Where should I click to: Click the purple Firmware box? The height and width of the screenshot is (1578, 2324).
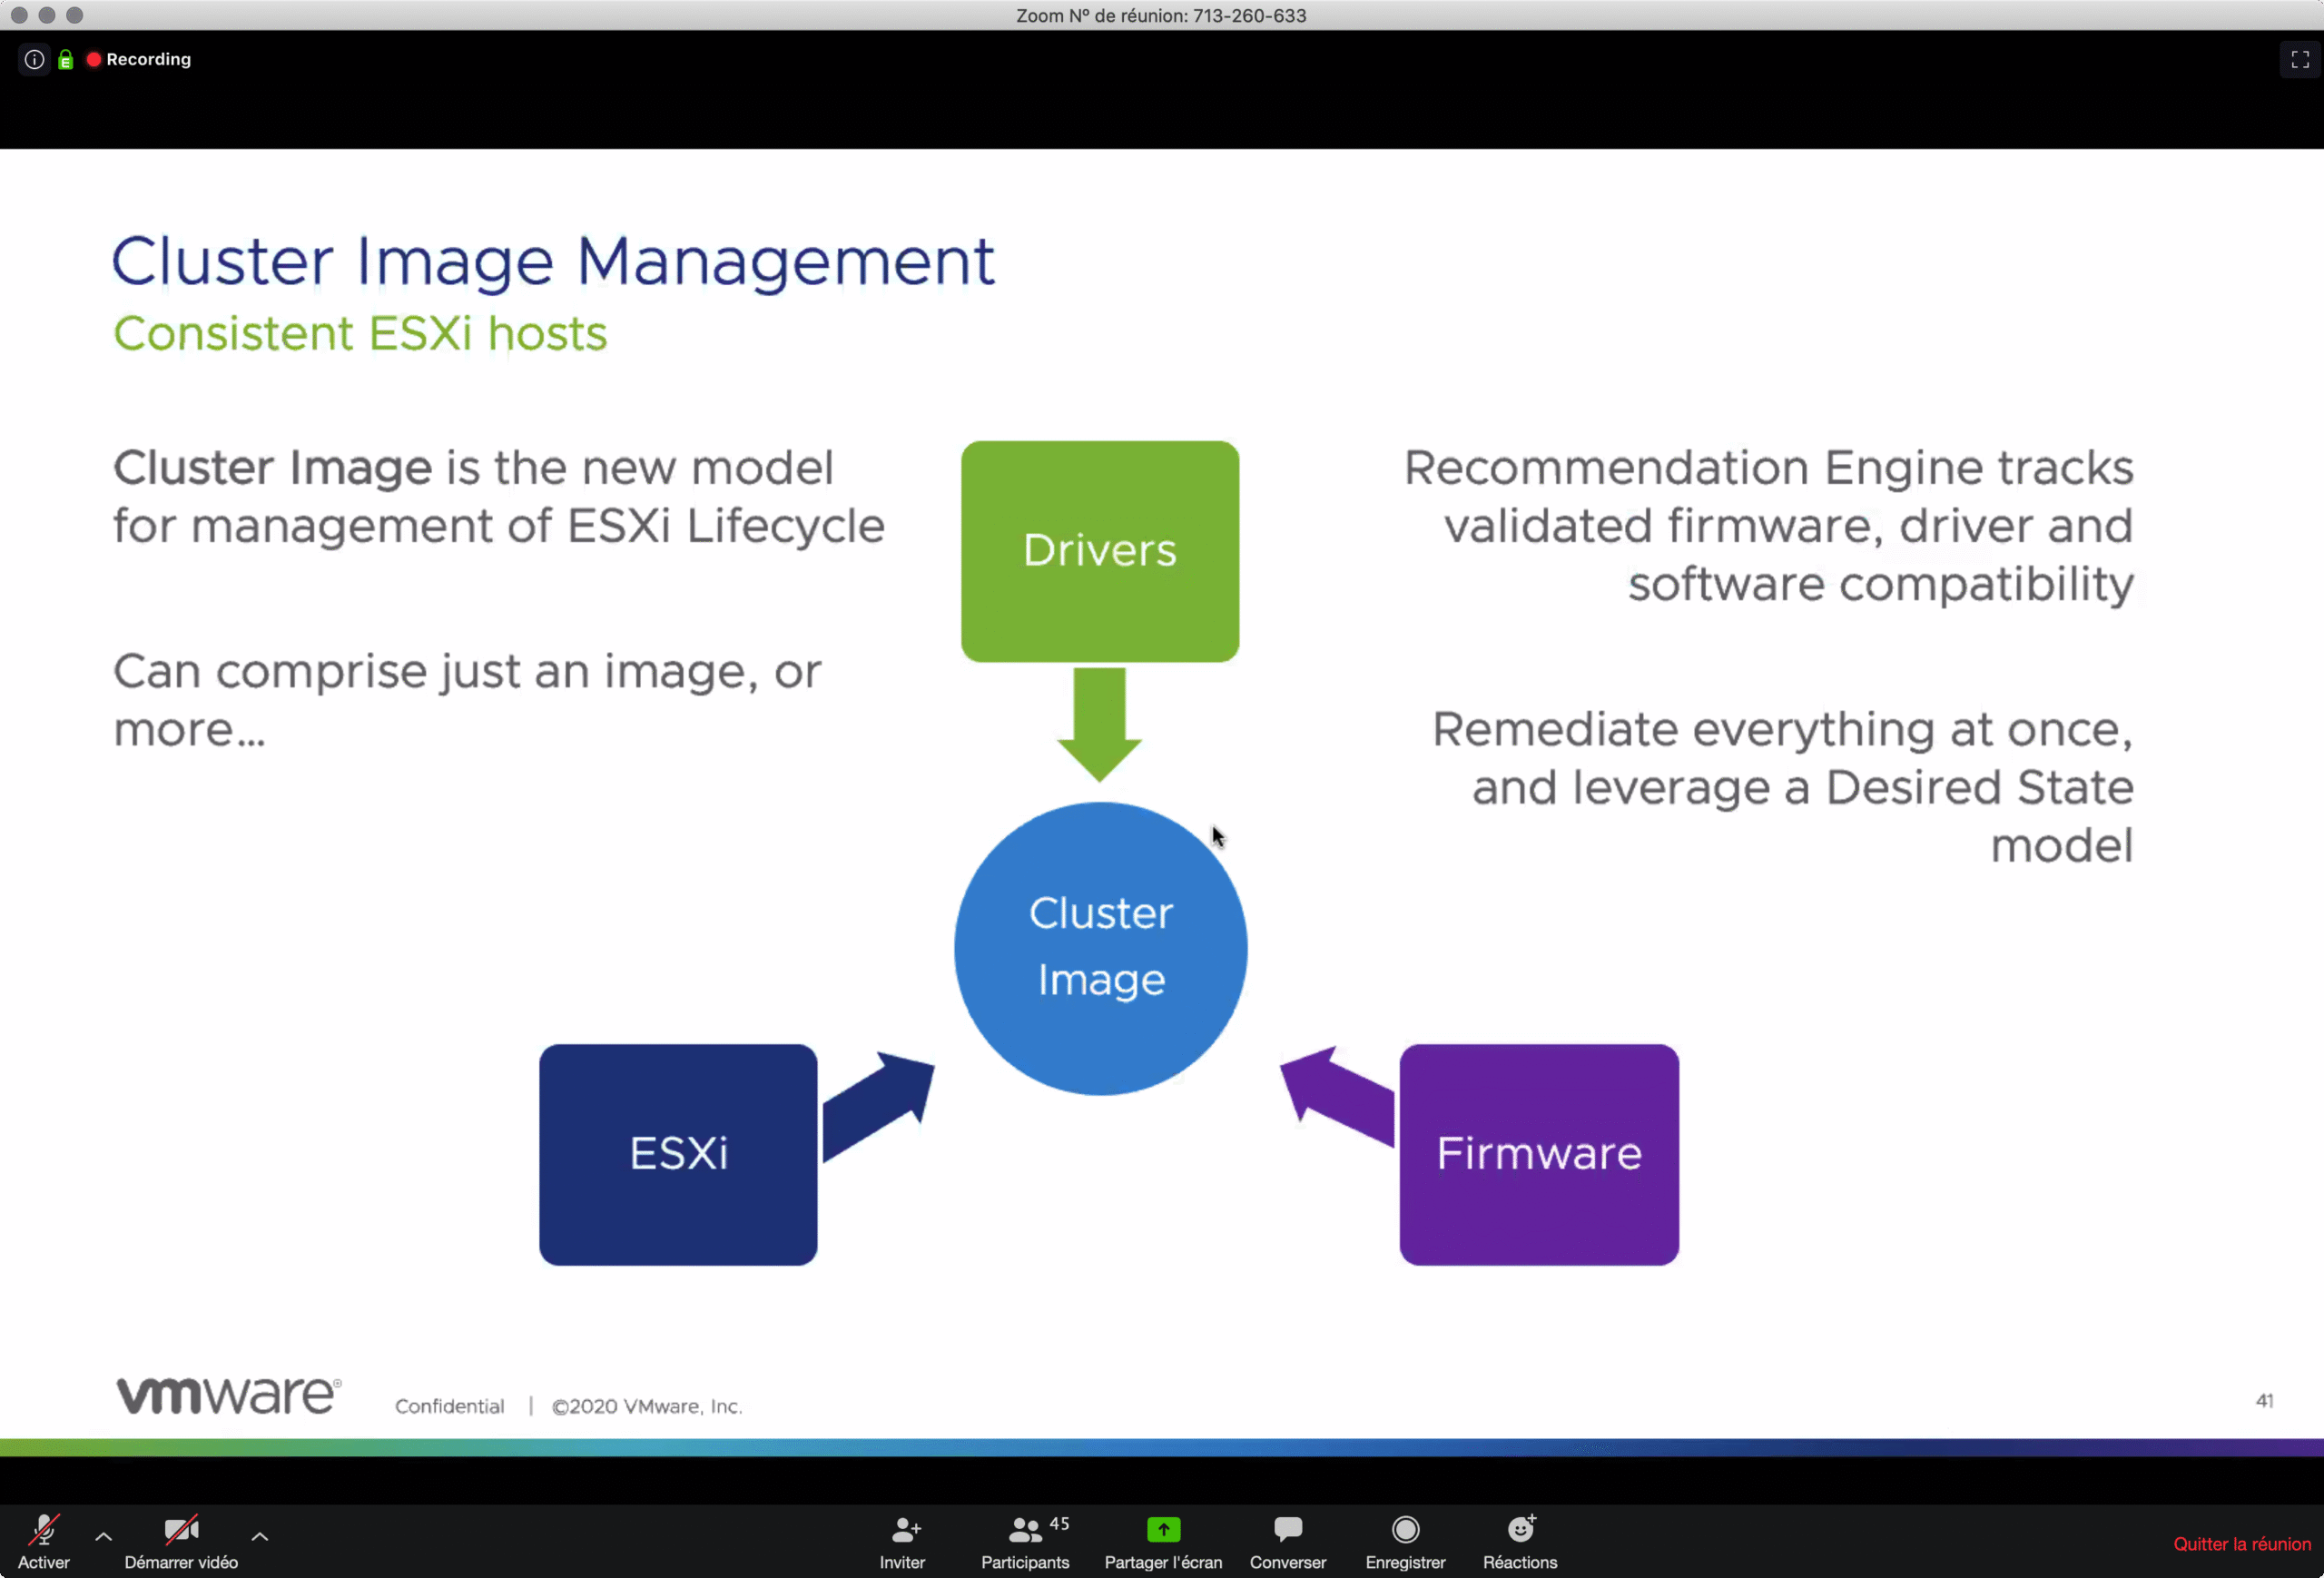pos(1538,1154)
